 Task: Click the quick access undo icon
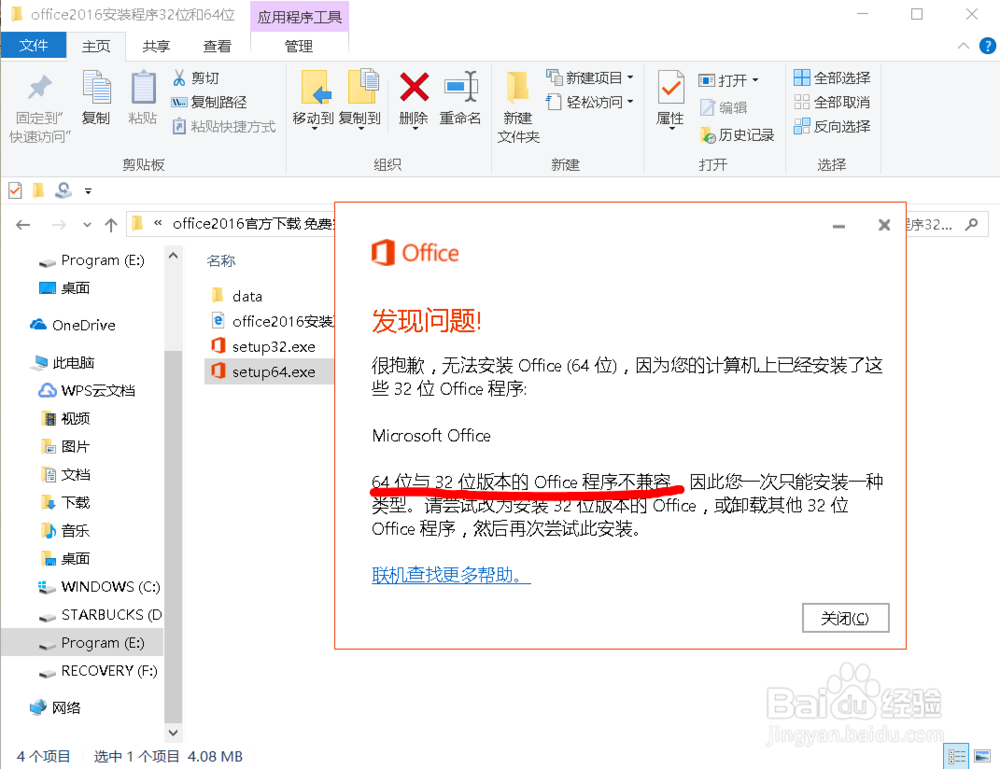click(x=62, y=190)
